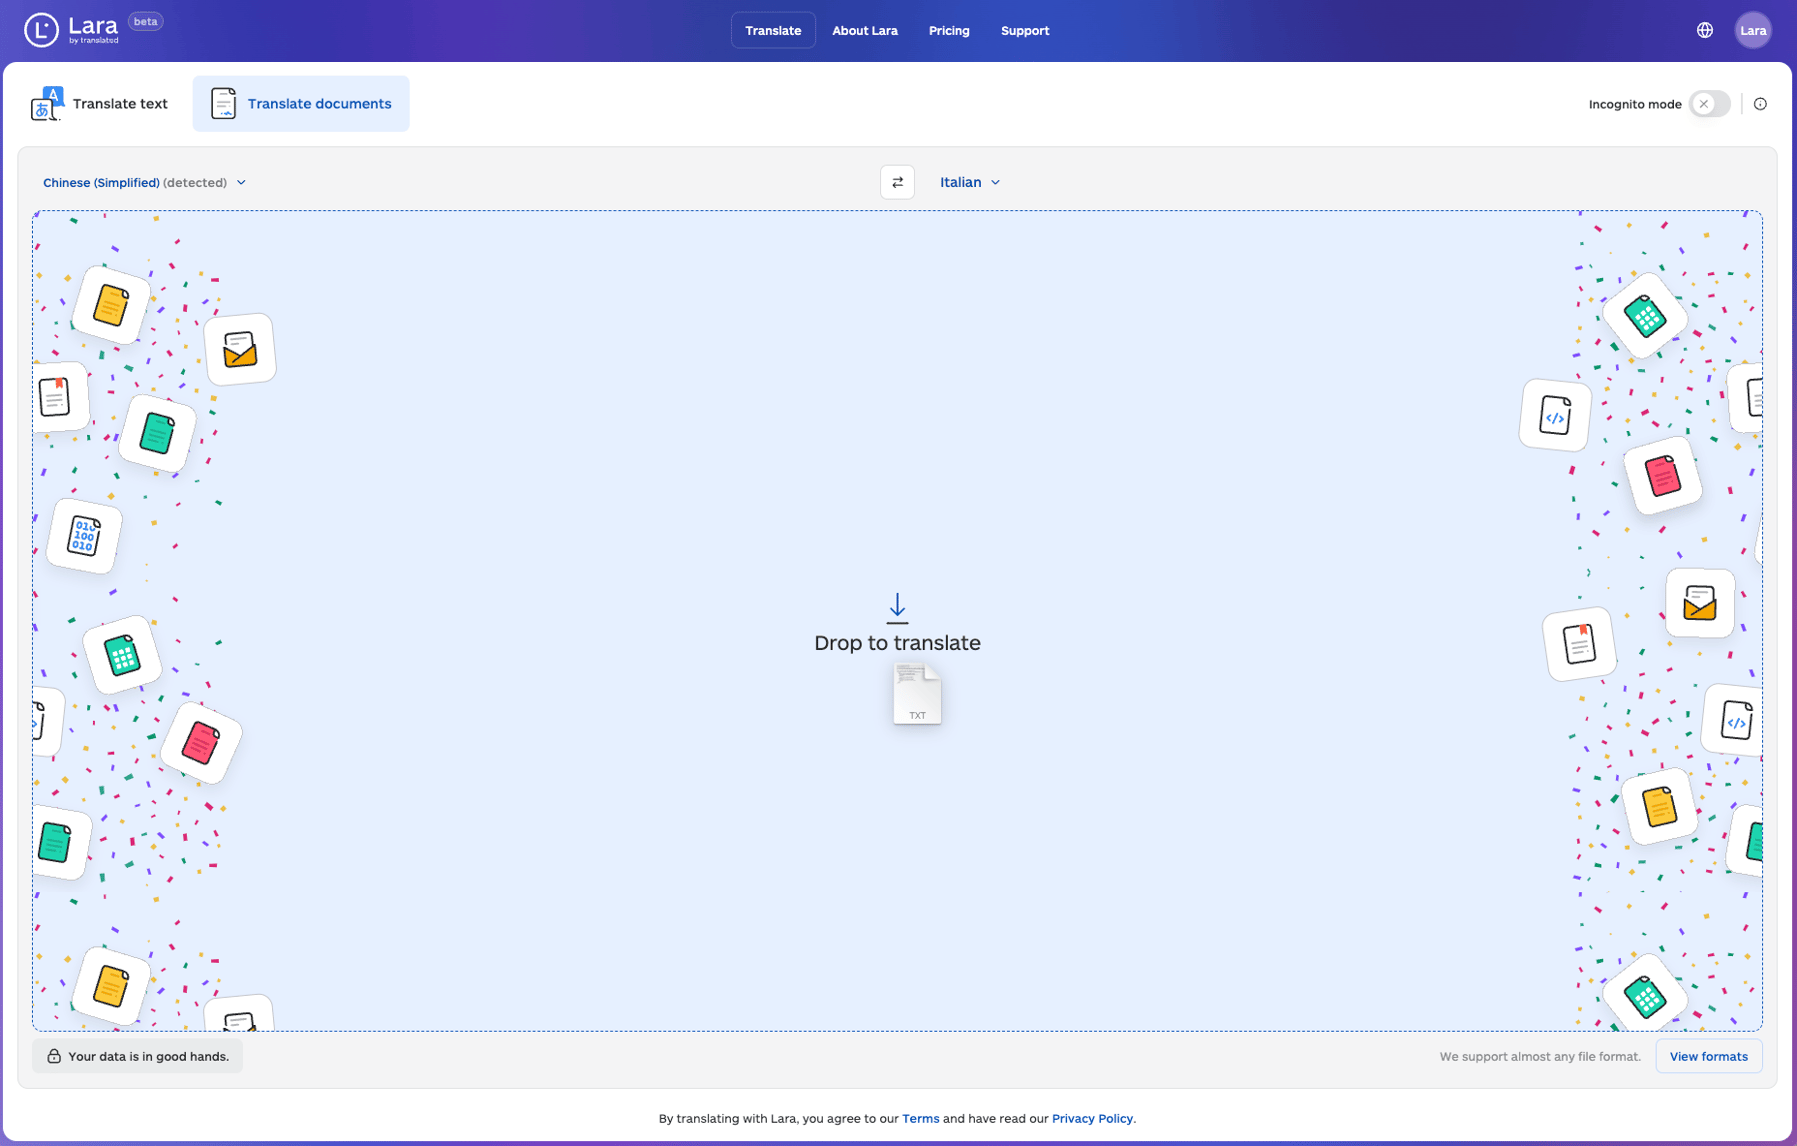Click the document icon on Translate documents tab

pyautogui.click(x=223, y=103)
